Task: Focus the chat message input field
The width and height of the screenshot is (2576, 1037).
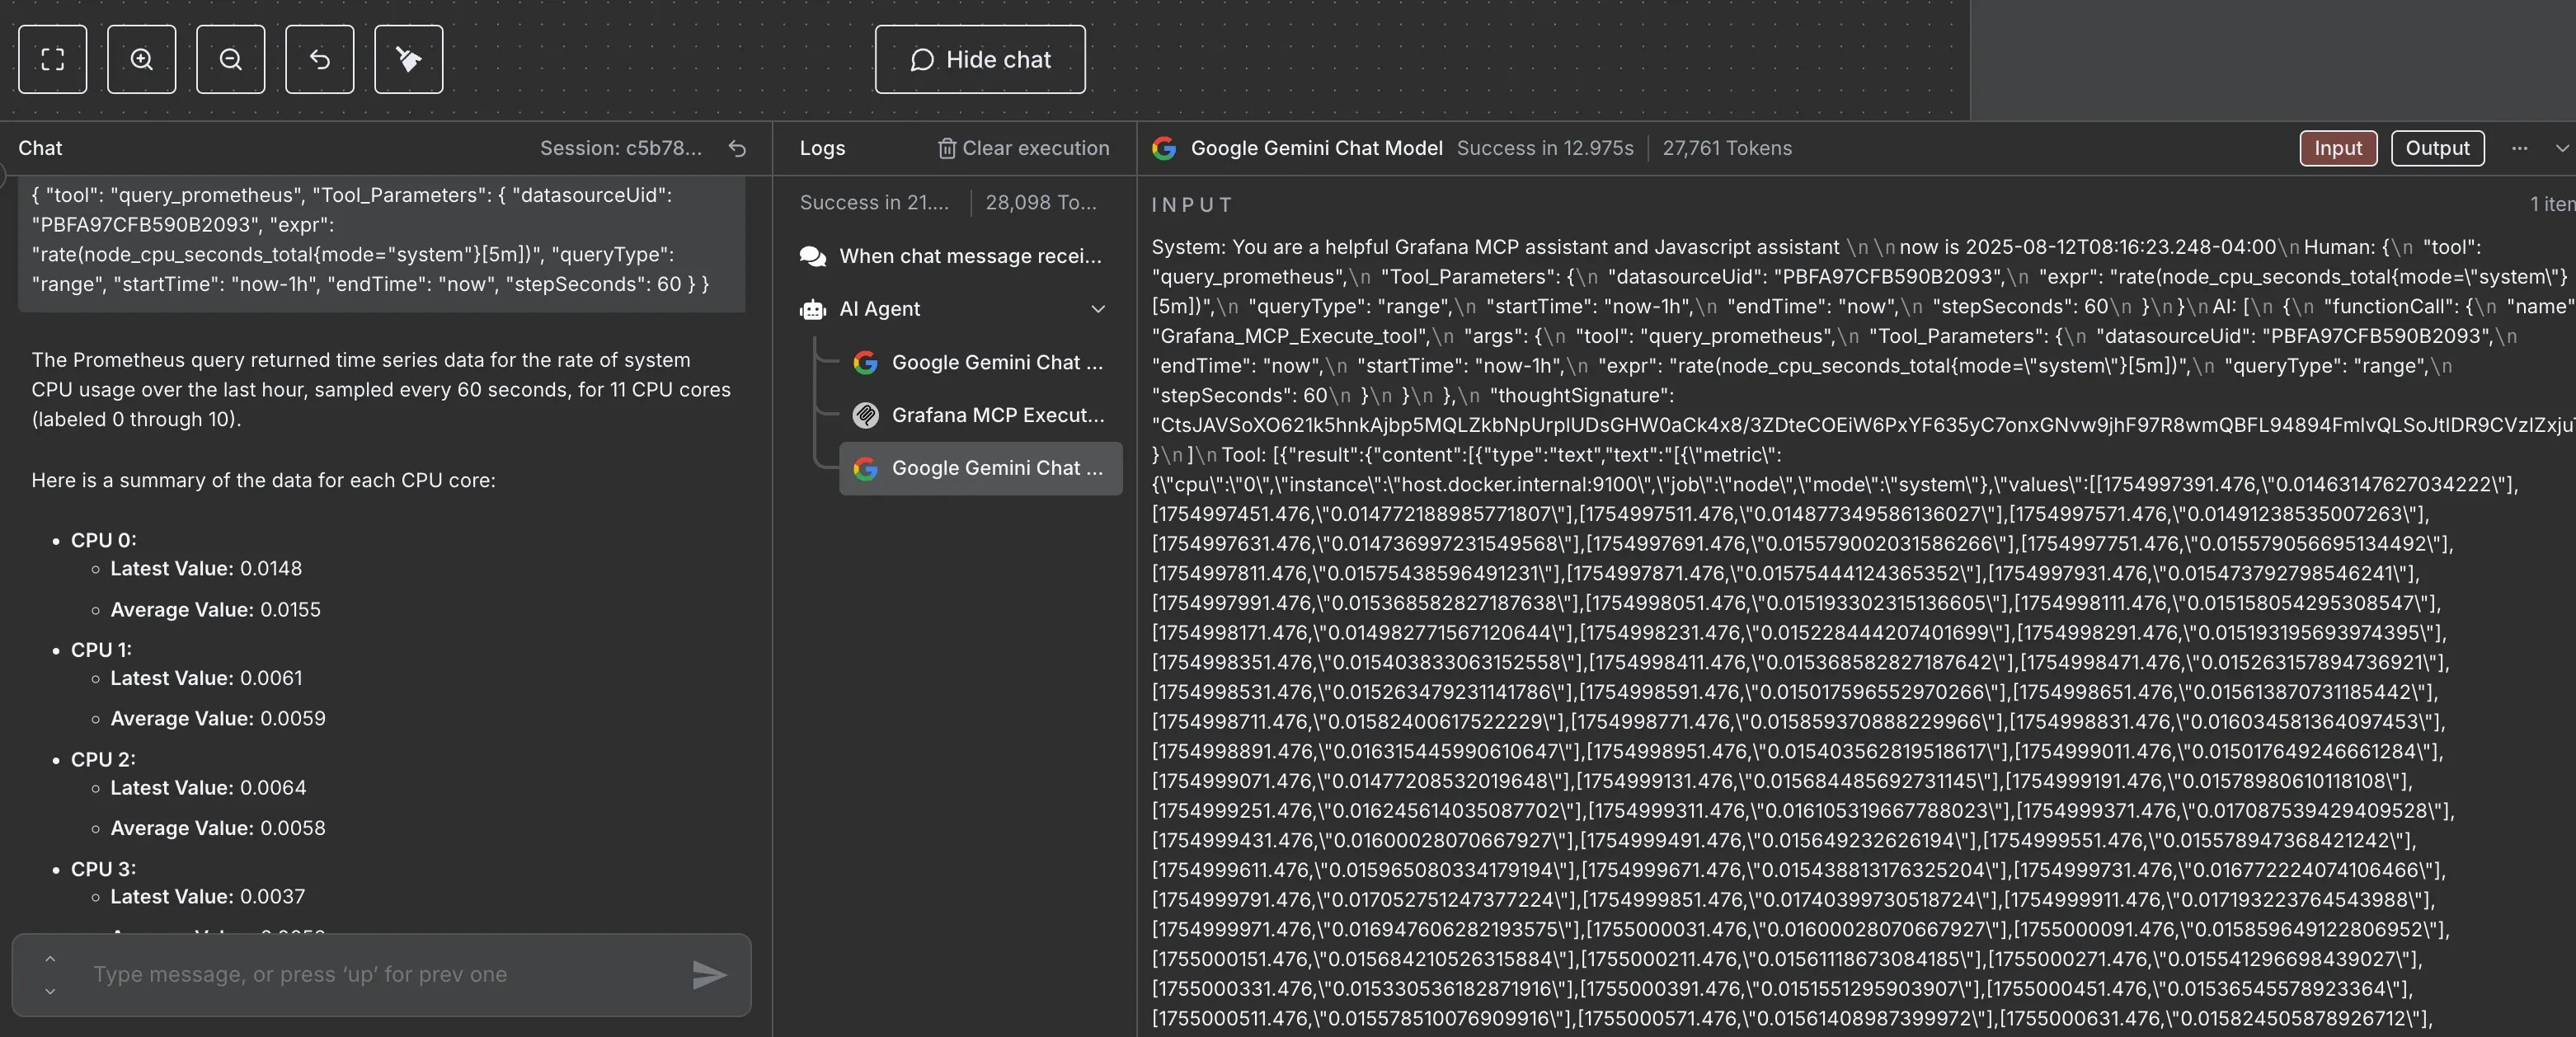Action: (382, 975)
